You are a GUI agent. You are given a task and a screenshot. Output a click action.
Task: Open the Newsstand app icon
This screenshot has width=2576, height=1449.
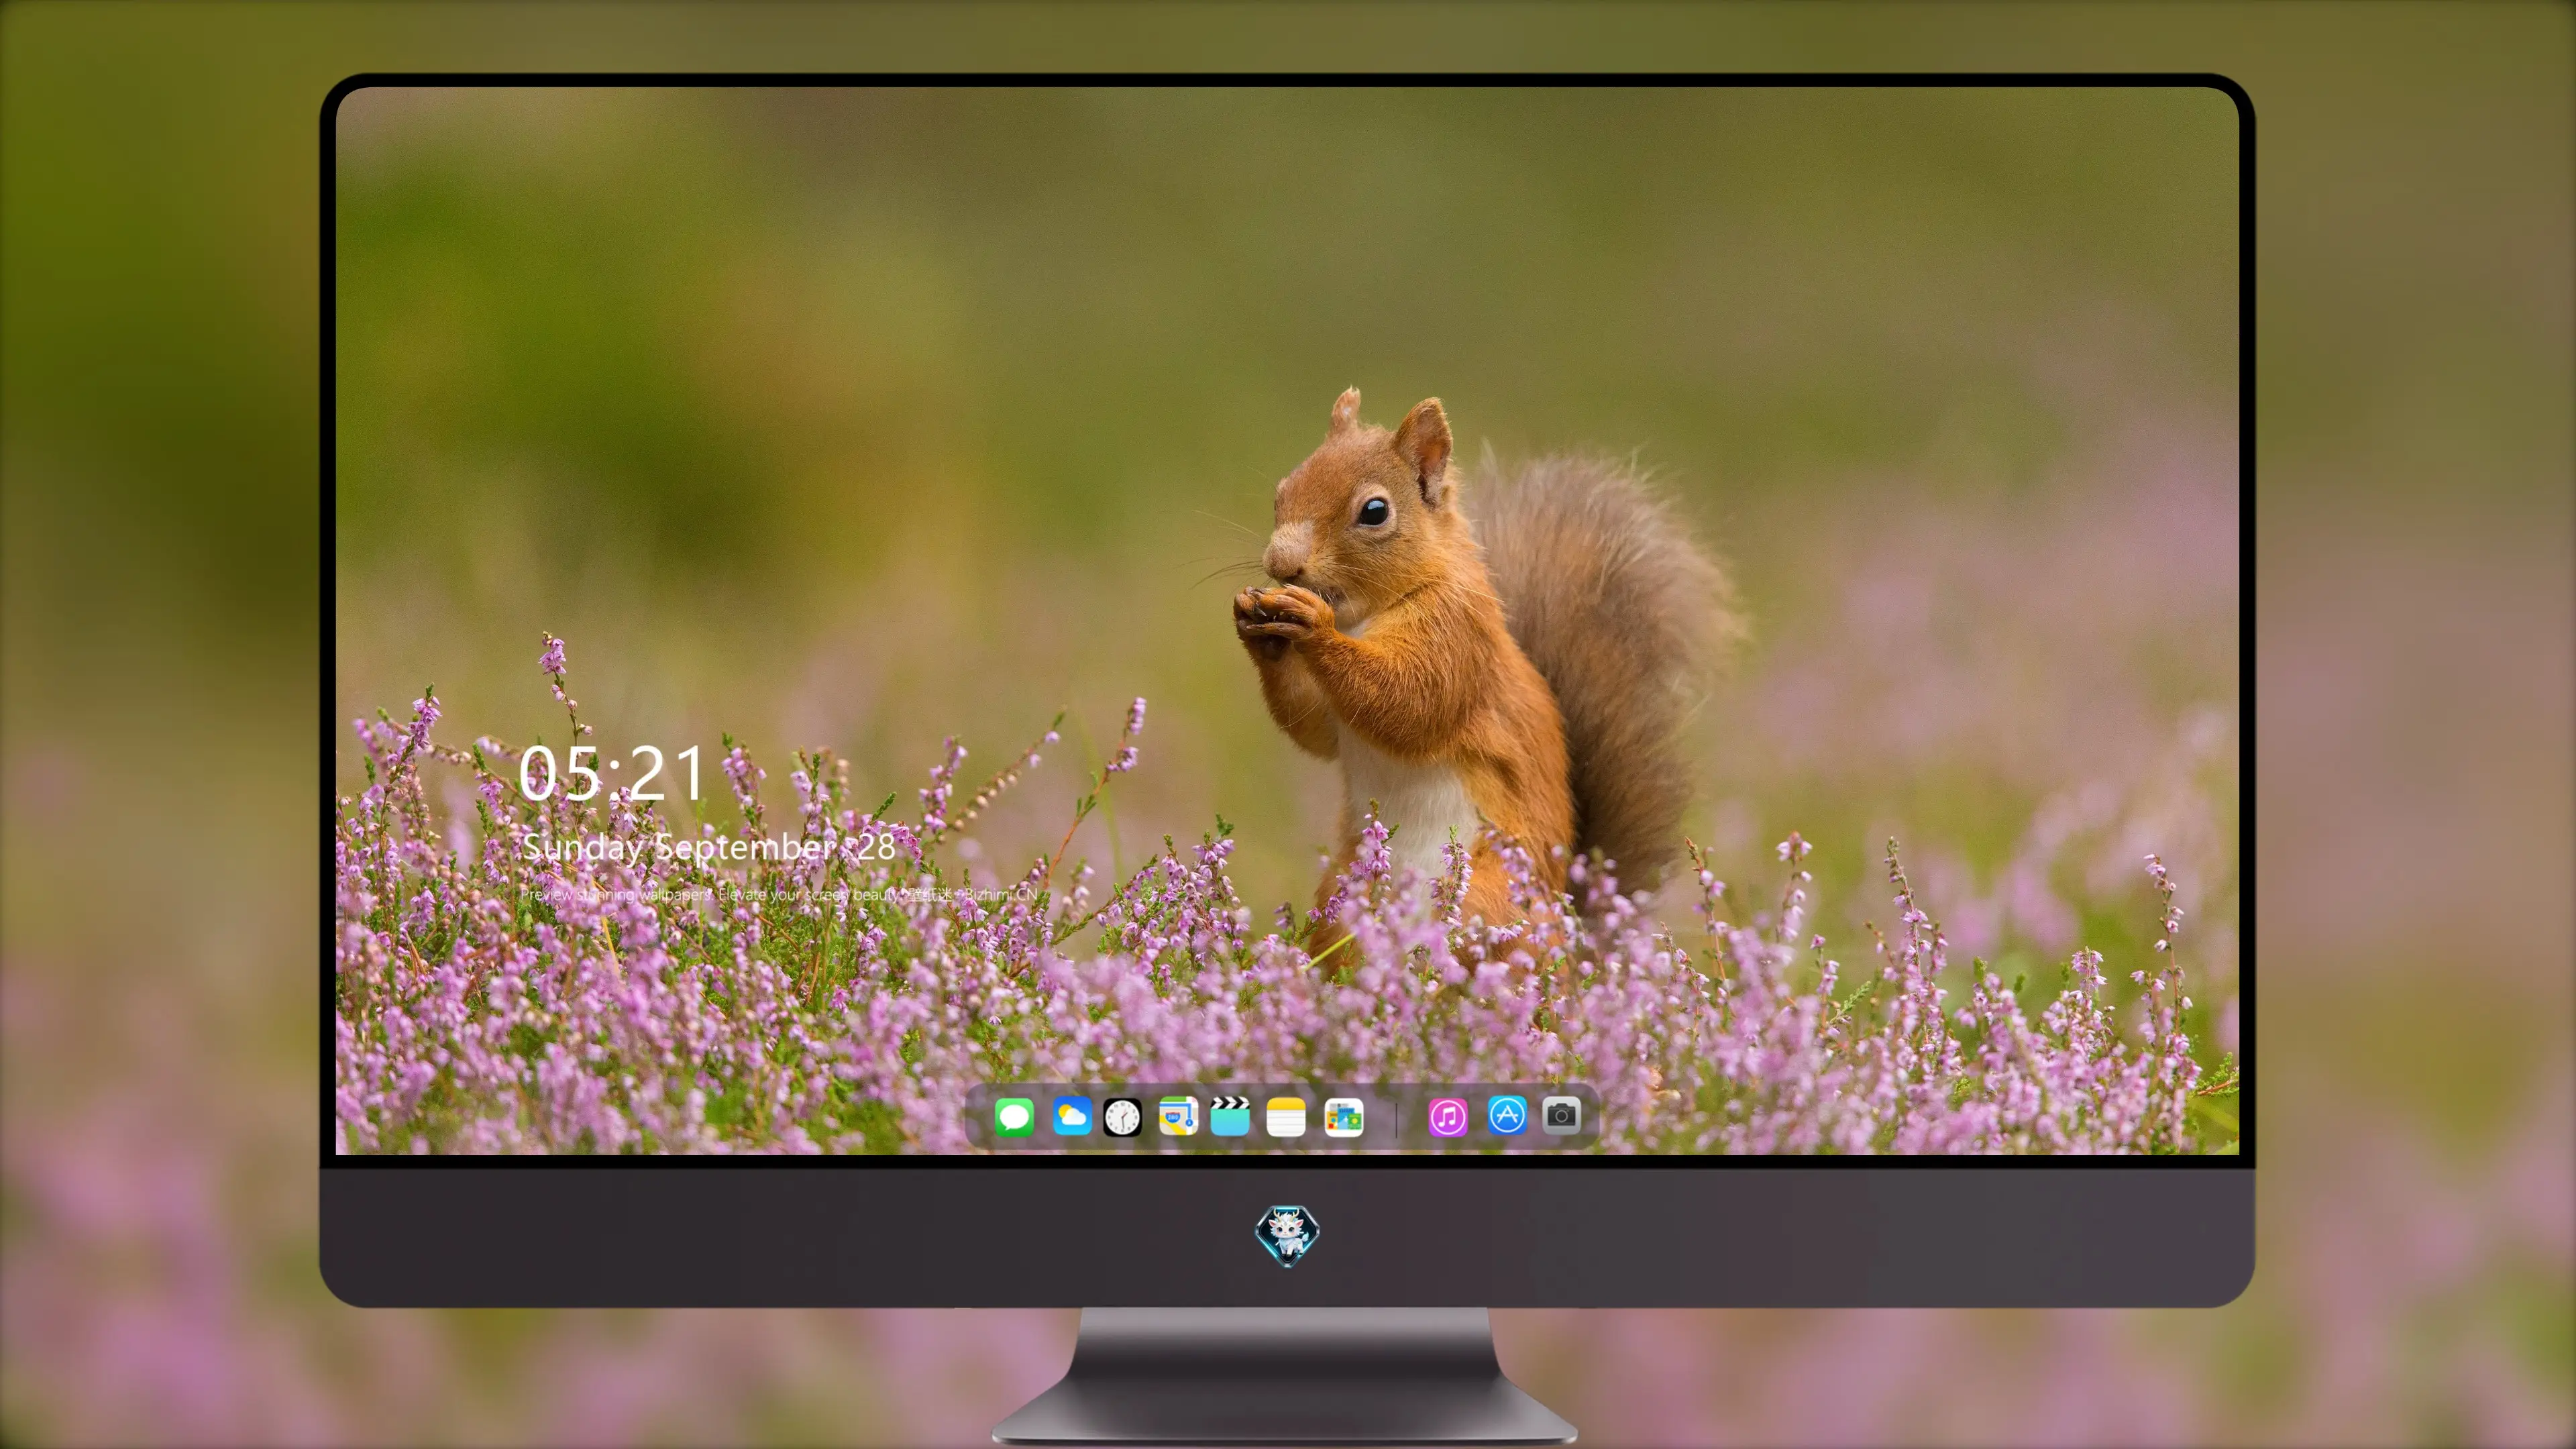point(1344,1117)
